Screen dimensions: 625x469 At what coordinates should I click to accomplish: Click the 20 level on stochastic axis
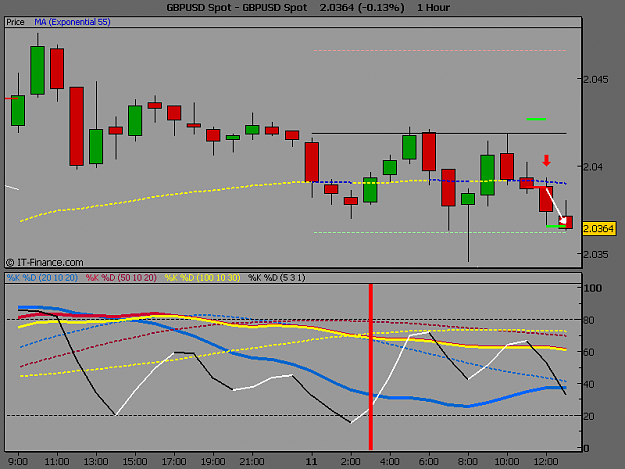click(590, 416)
